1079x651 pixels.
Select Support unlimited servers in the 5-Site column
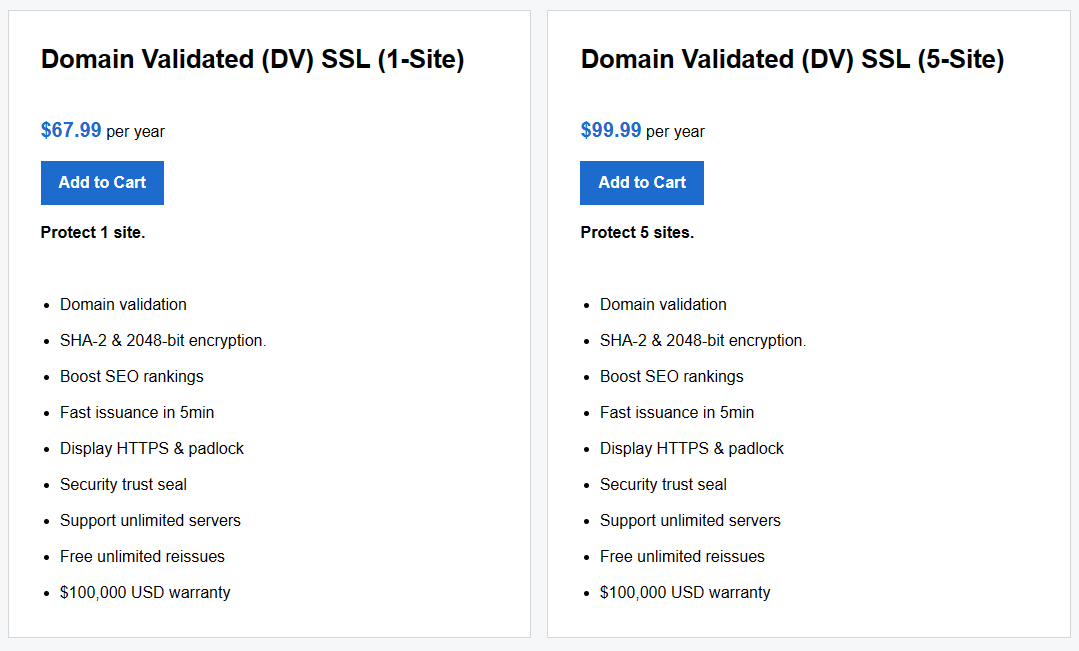coord(689,520)
